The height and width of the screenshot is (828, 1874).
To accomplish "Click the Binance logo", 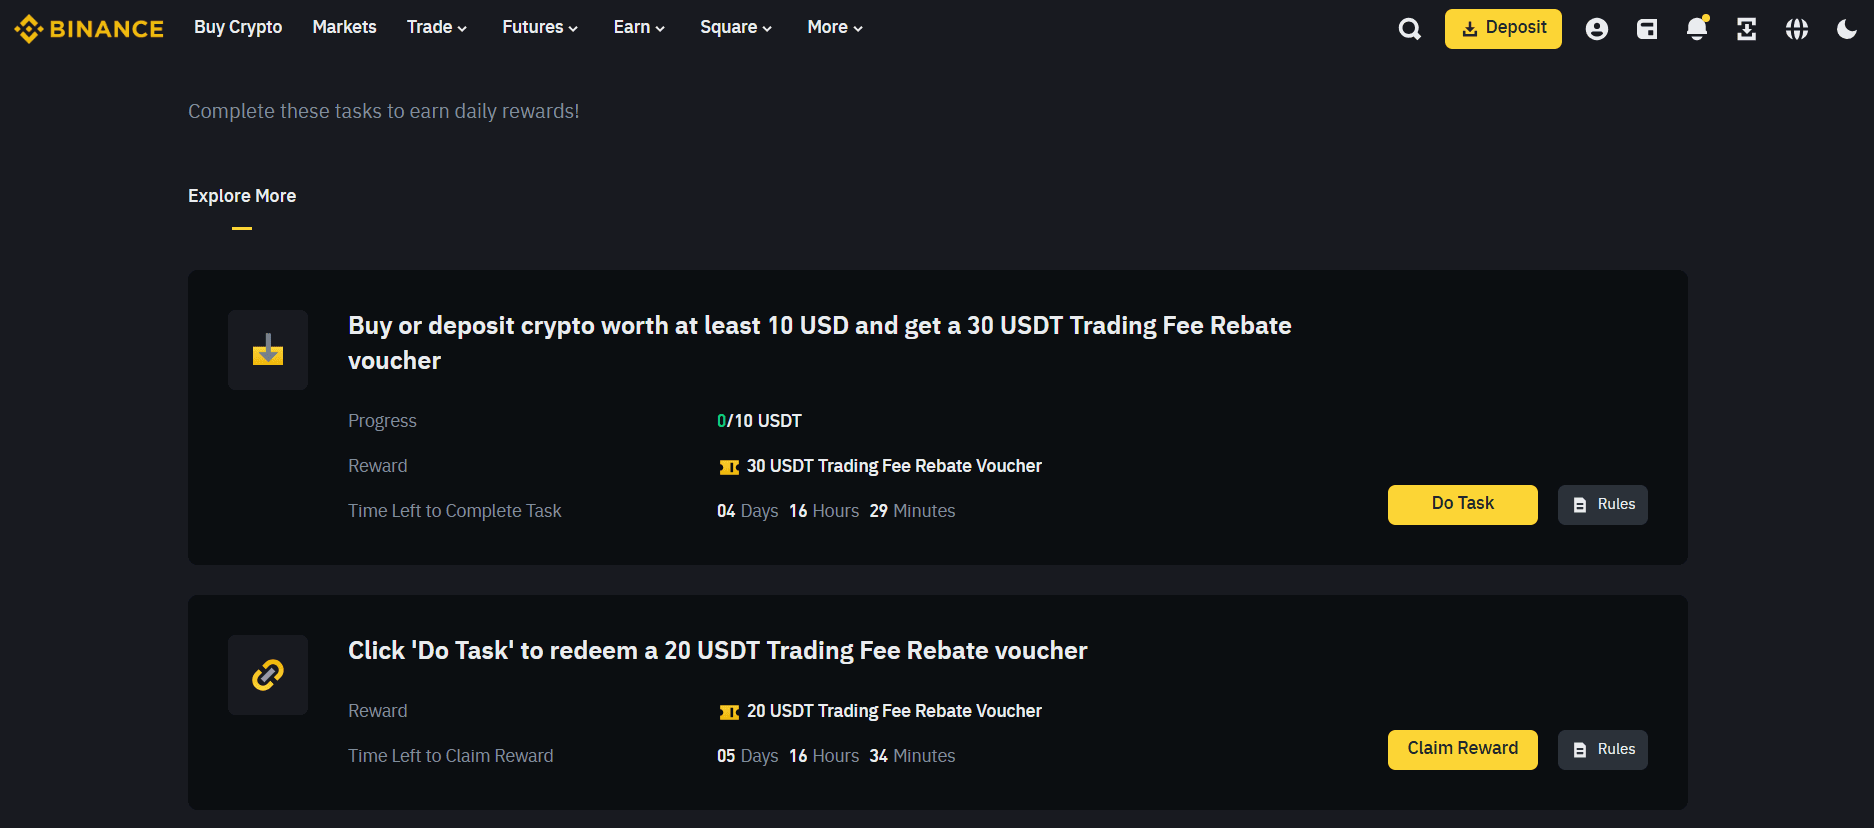I will click(89, 29).
